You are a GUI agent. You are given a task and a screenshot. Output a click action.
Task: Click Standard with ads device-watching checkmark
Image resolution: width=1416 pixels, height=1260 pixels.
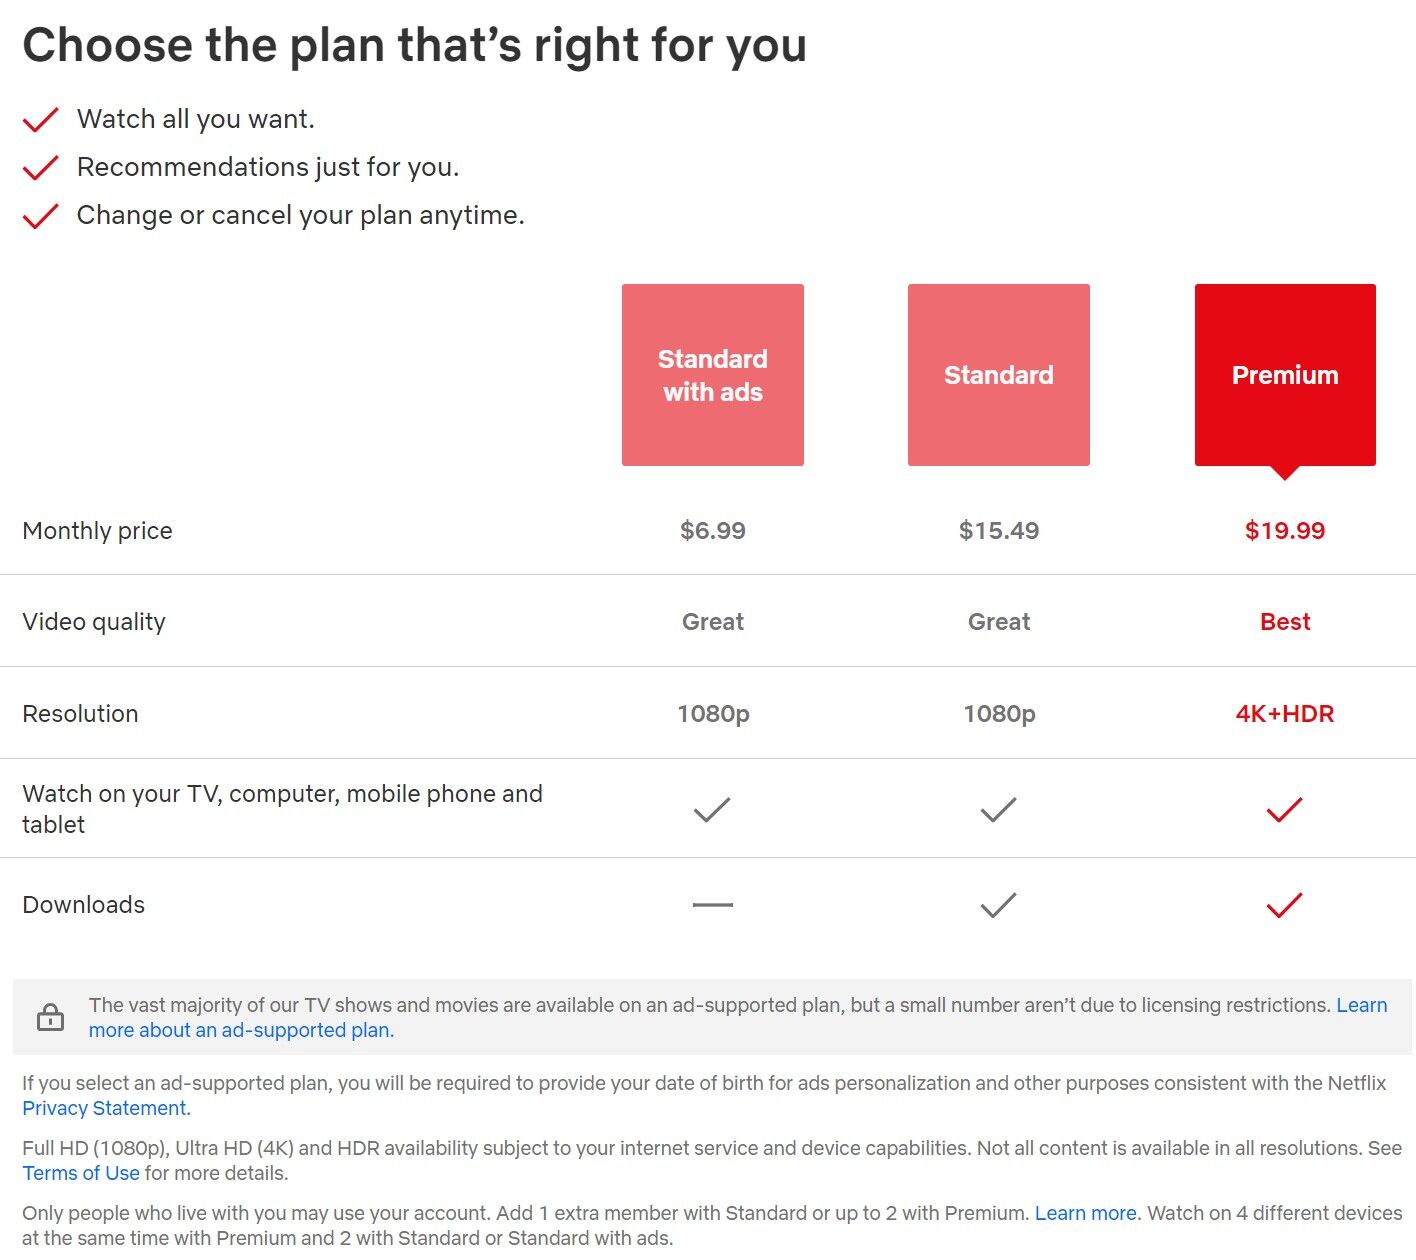(712, 810)
